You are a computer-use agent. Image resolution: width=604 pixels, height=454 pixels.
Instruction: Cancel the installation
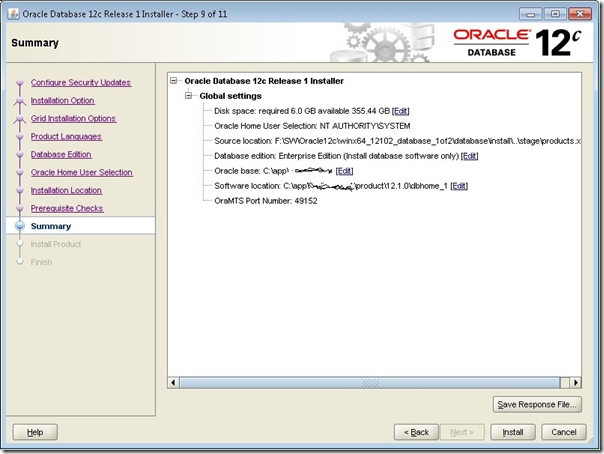pyautogui.click(x=564, y=432)
